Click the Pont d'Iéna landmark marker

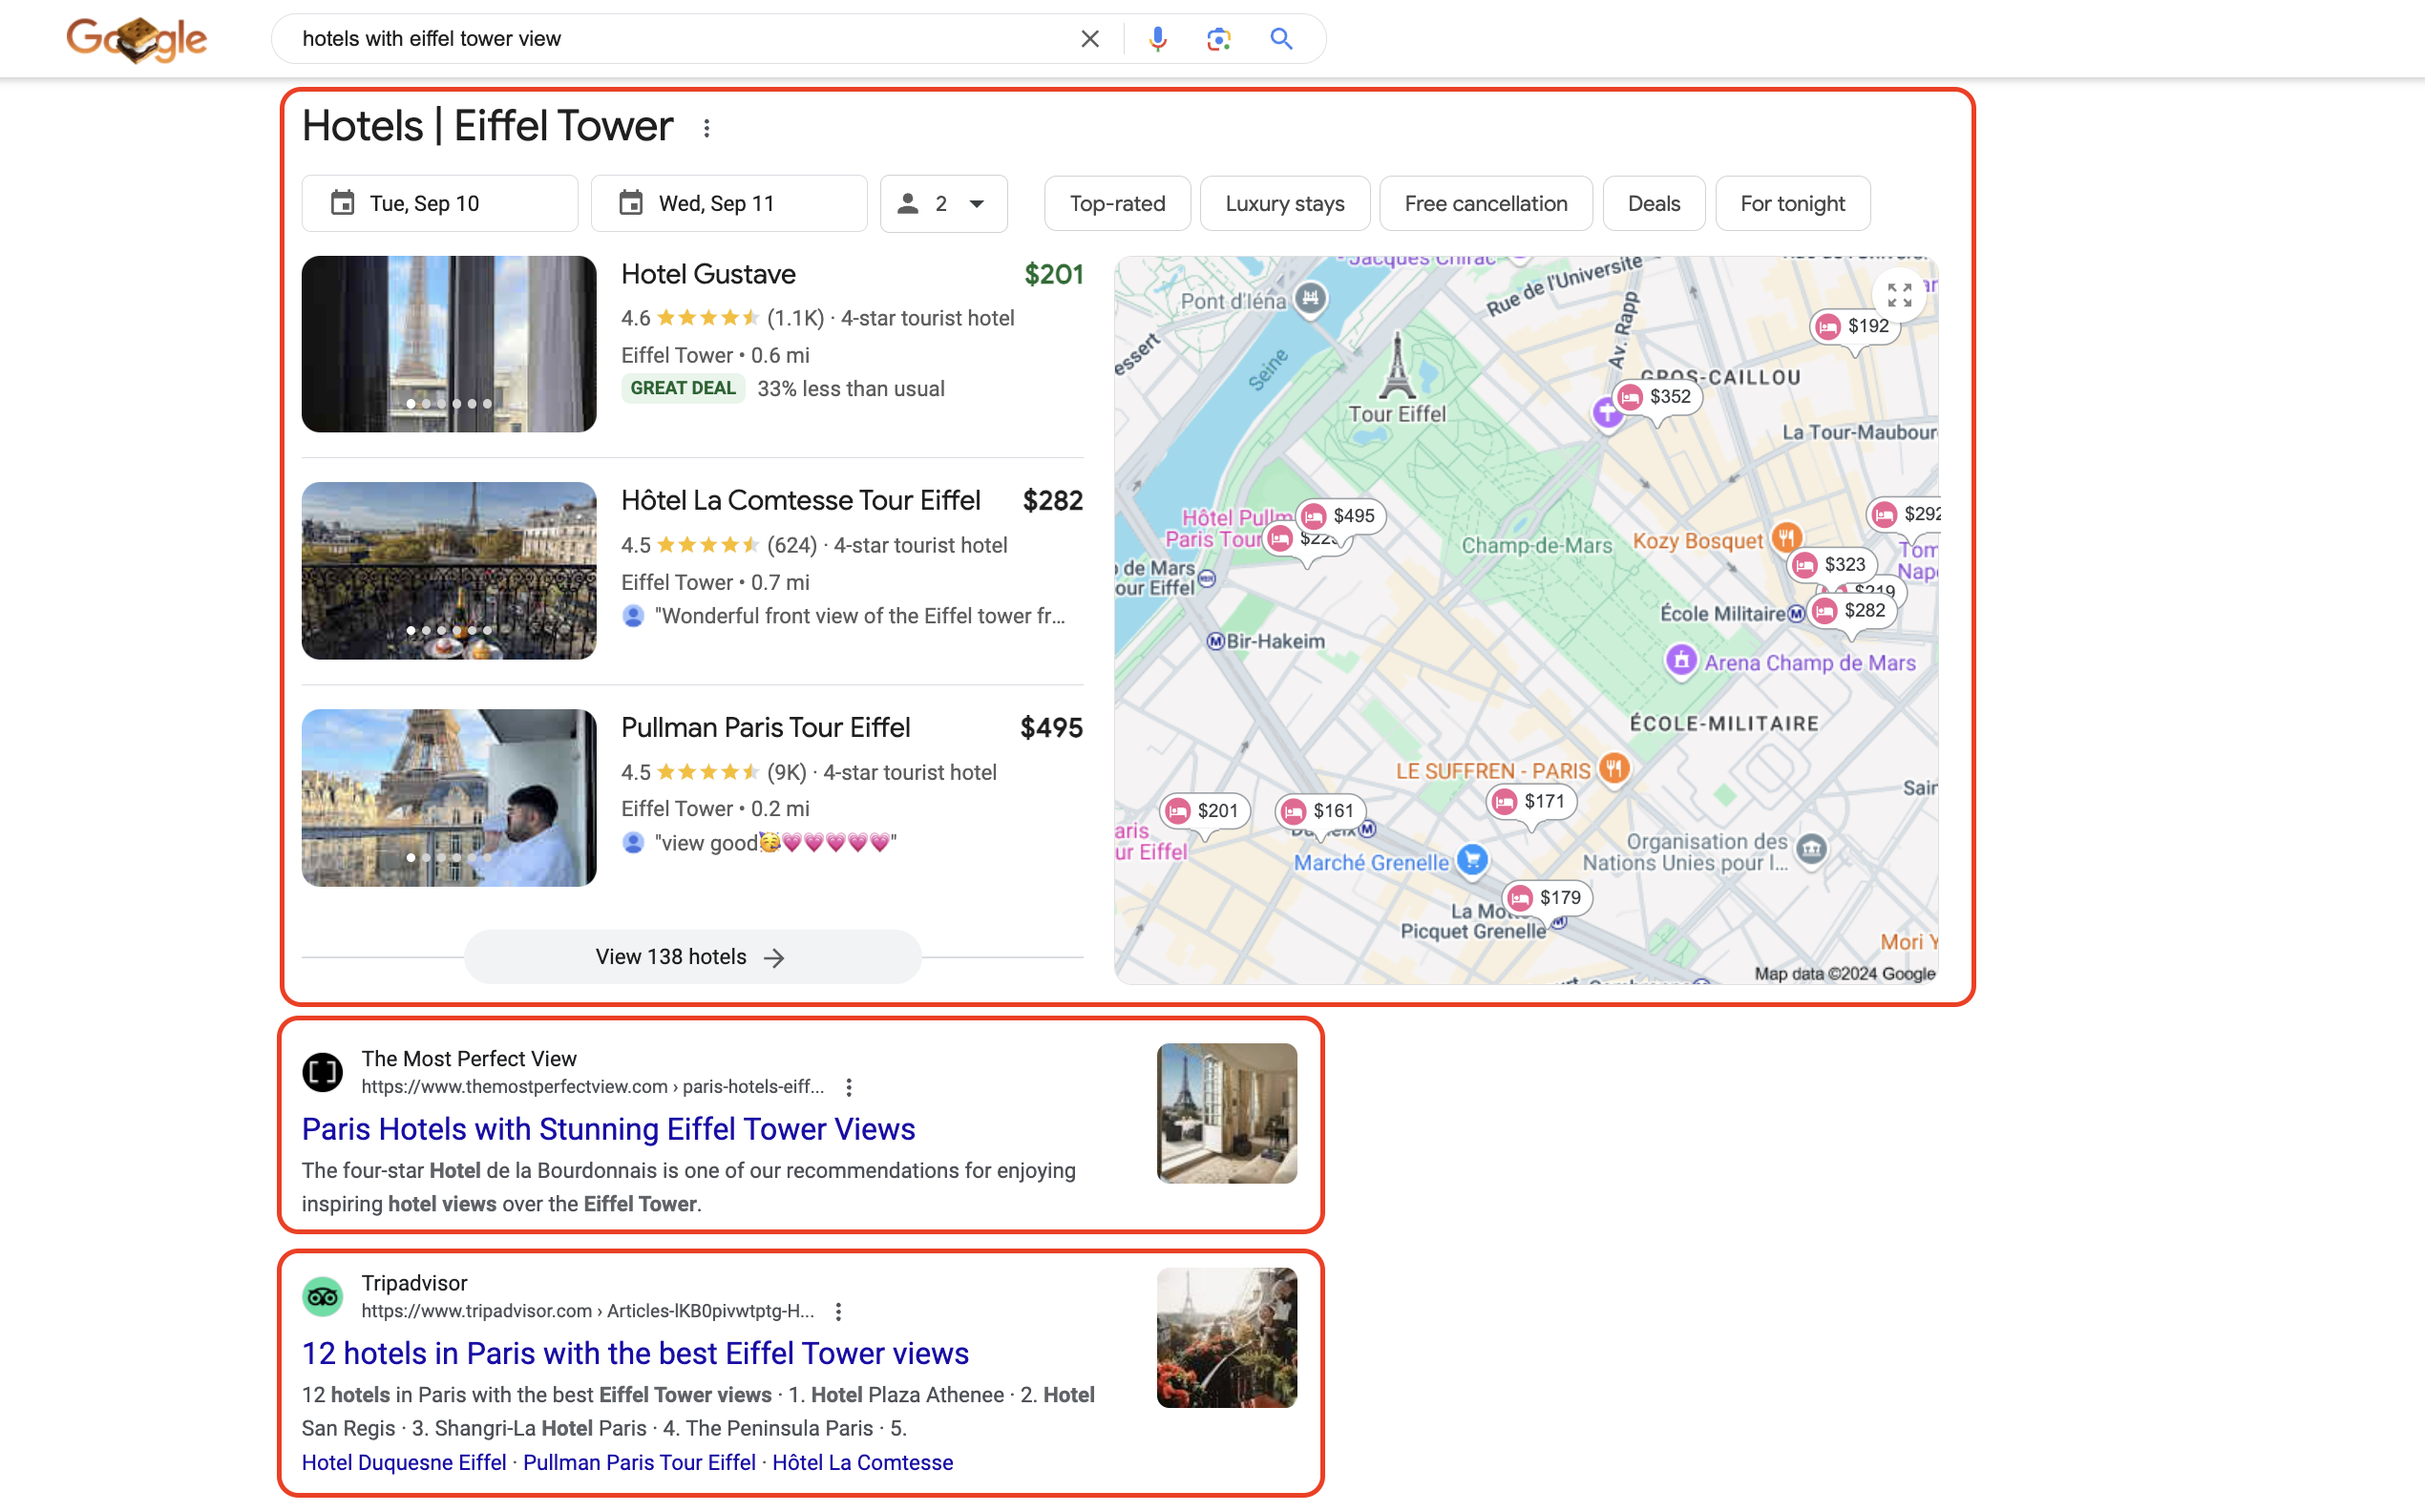coord(1310,297)
